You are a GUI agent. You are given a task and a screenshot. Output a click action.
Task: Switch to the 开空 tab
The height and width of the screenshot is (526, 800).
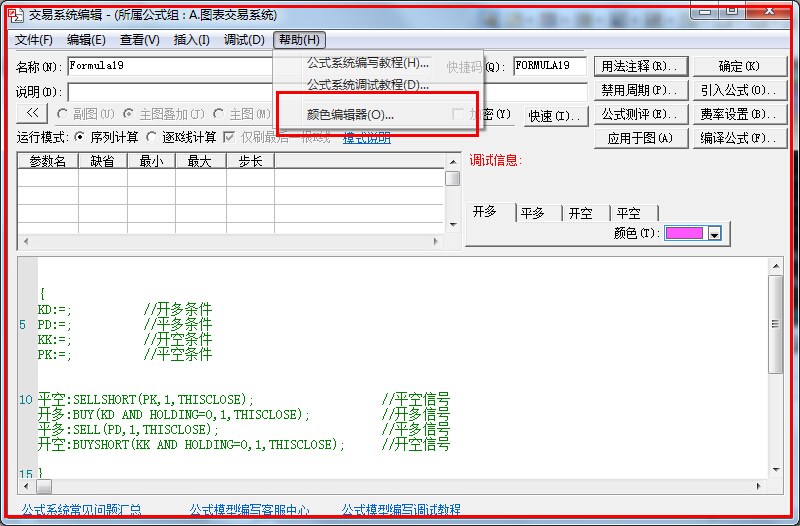(580, 213)
